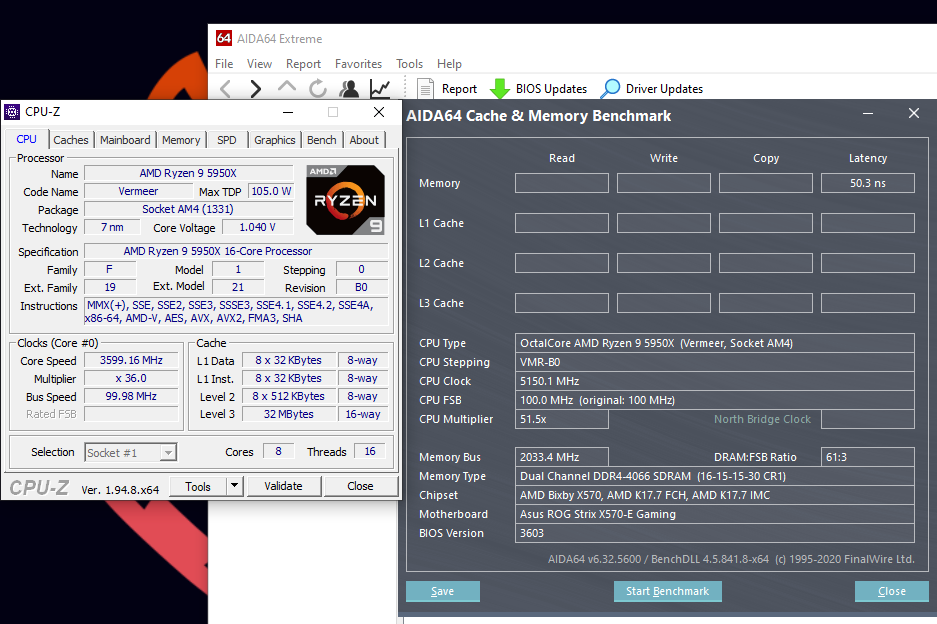The image size is (937, 624).
Task: Click Close in the benchmark window
Action: 892,591
